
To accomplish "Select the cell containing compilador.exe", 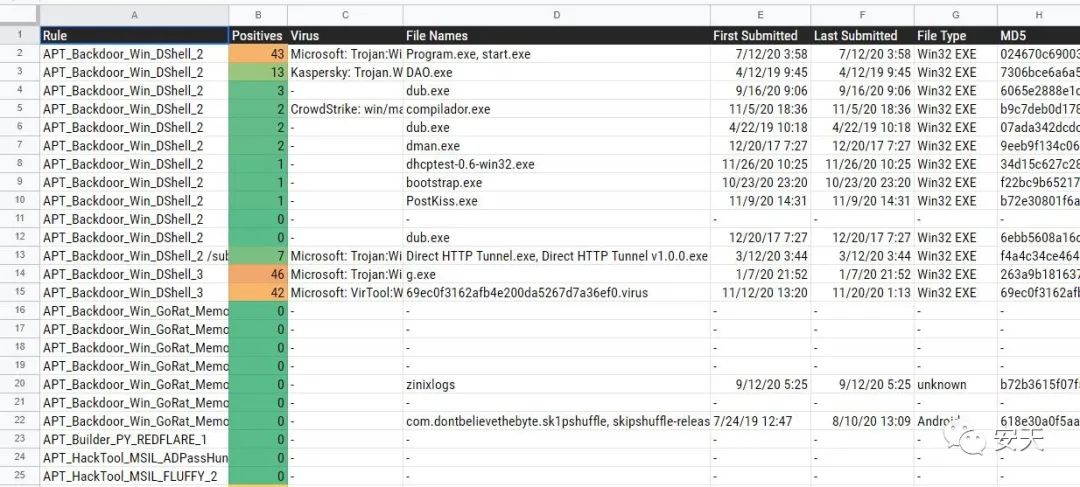I will click(557, 109).
